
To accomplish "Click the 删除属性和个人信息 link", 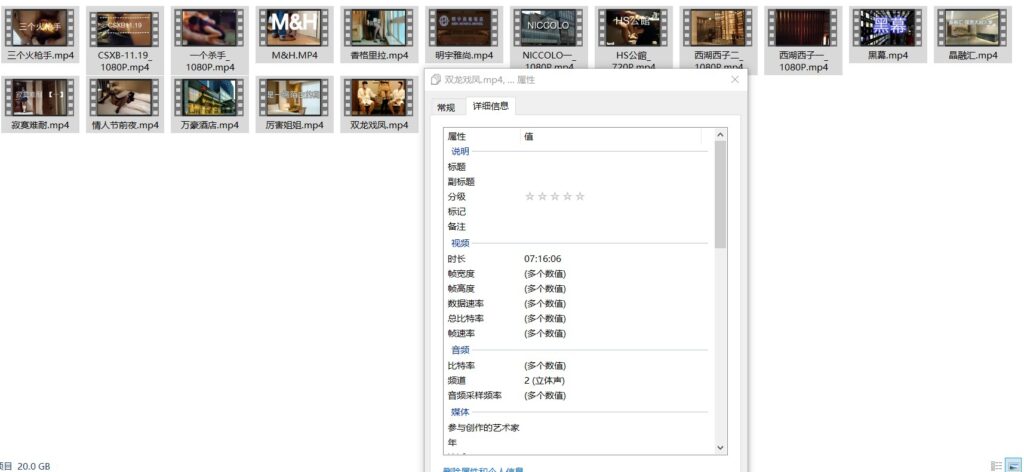I will (x=484, y=468).
